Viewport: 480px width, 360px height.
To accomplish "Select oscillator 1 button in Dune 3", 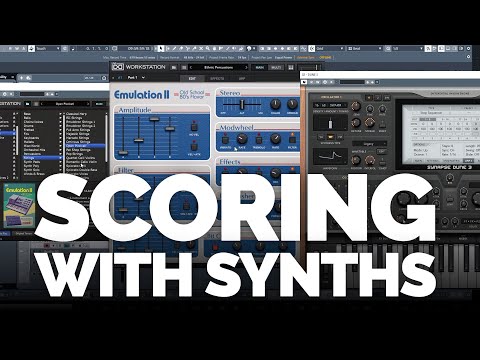I will pos(369,98).
